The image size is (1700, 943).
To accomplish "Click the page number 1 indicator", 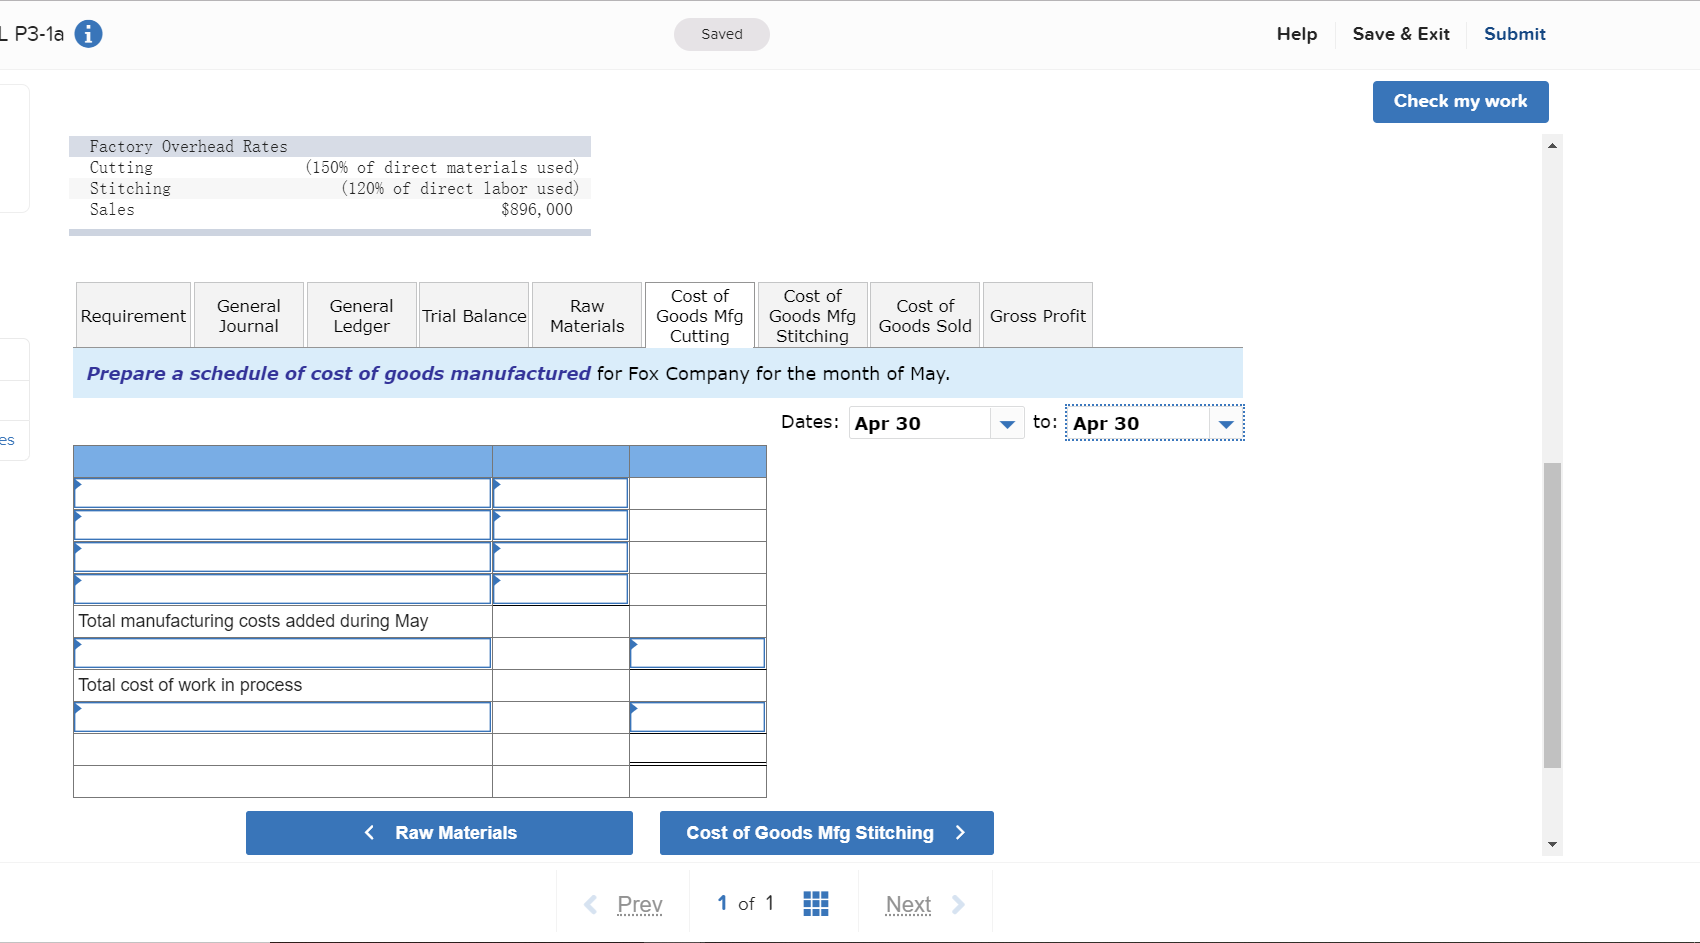I will tap(722, 903).
